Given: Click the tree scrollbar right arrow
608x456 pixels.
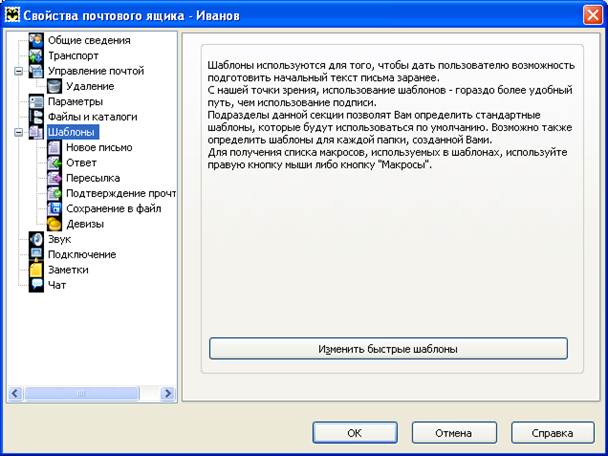Looking at the screenshot, I should (x=168, y=394).
